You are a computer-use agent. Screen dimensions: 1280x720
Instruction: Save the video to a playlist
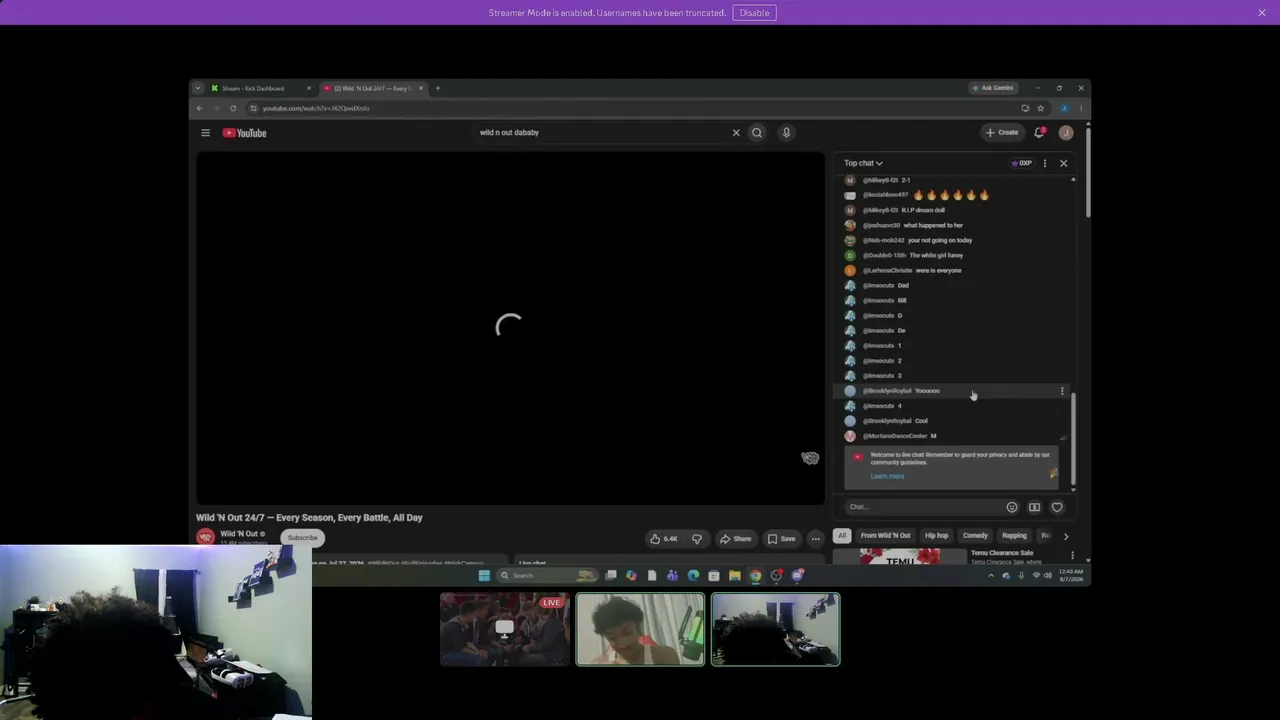(781, 539)
